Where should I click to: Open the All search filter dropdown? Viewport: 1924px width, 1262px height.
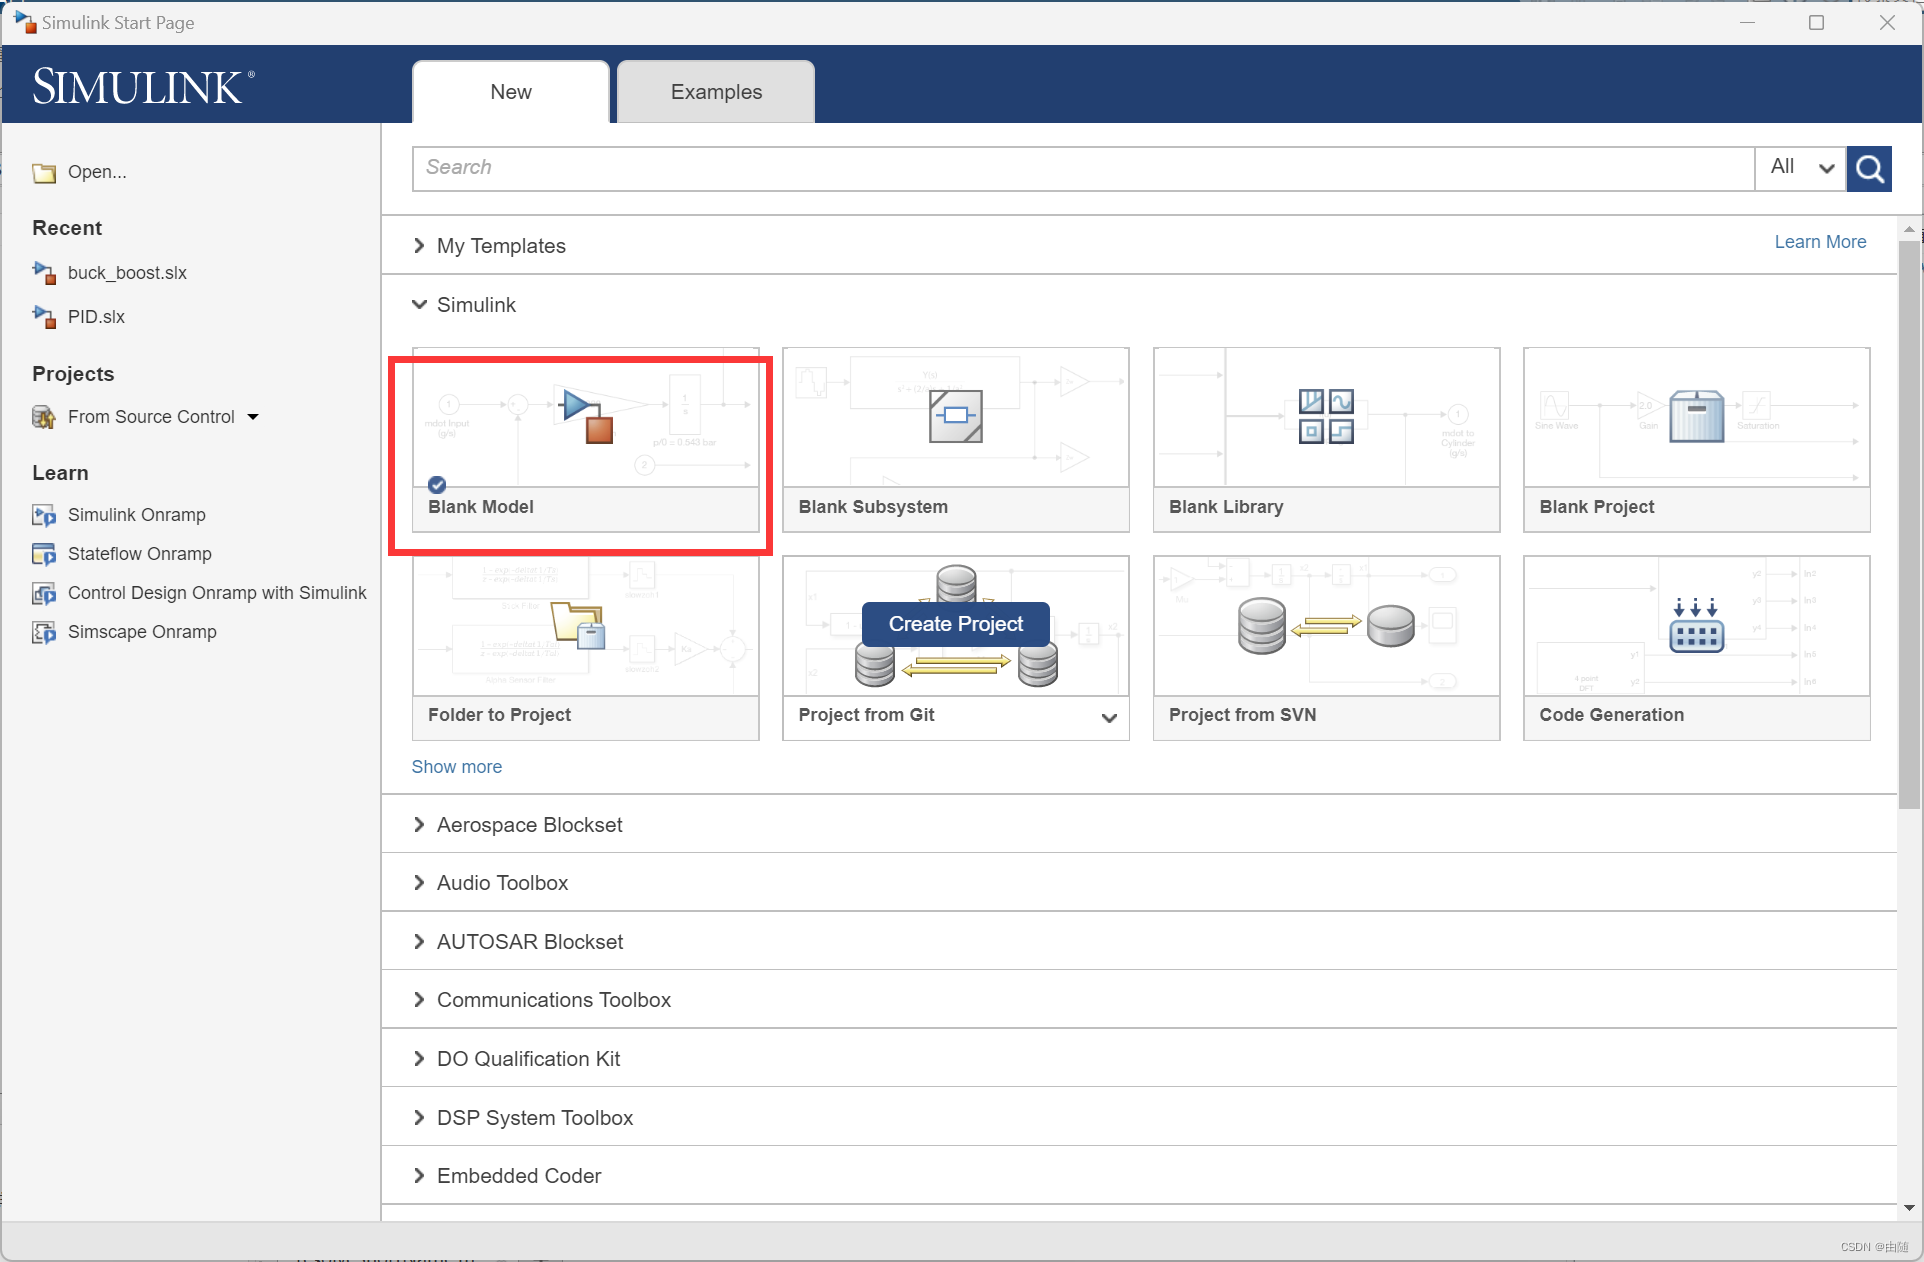tap(1801, 168)
